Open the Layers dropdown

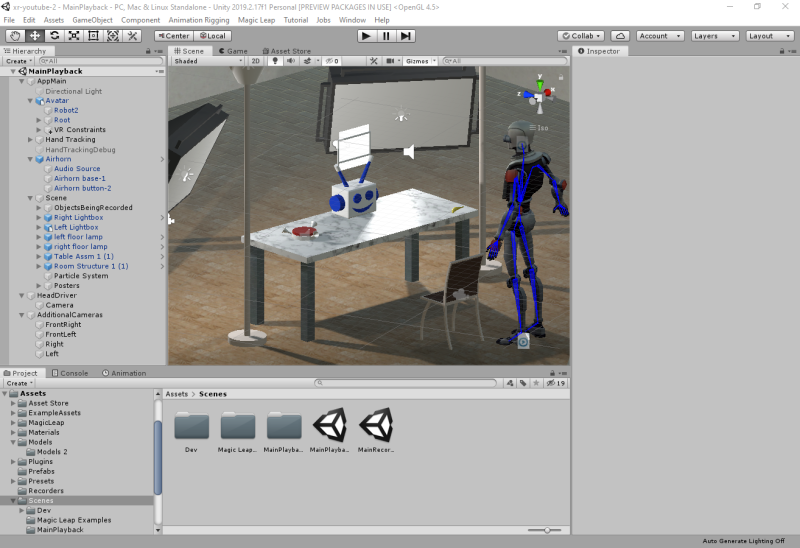coord(715,36)
